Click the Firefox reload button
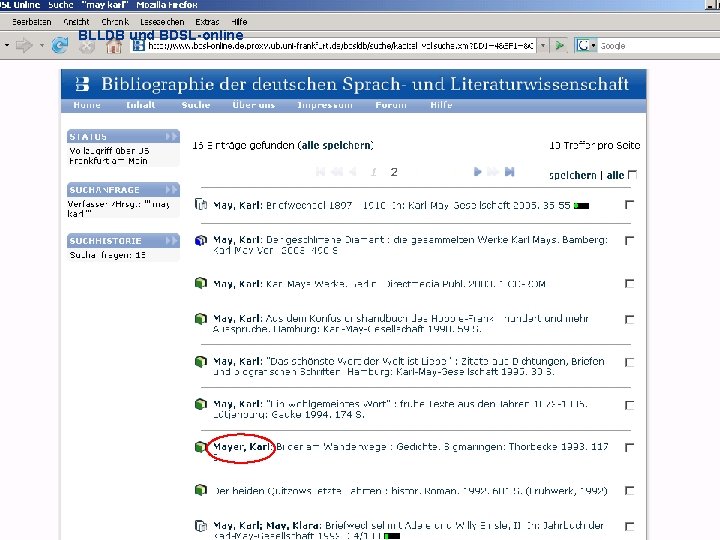720x540 pixels. coord(60,45)
